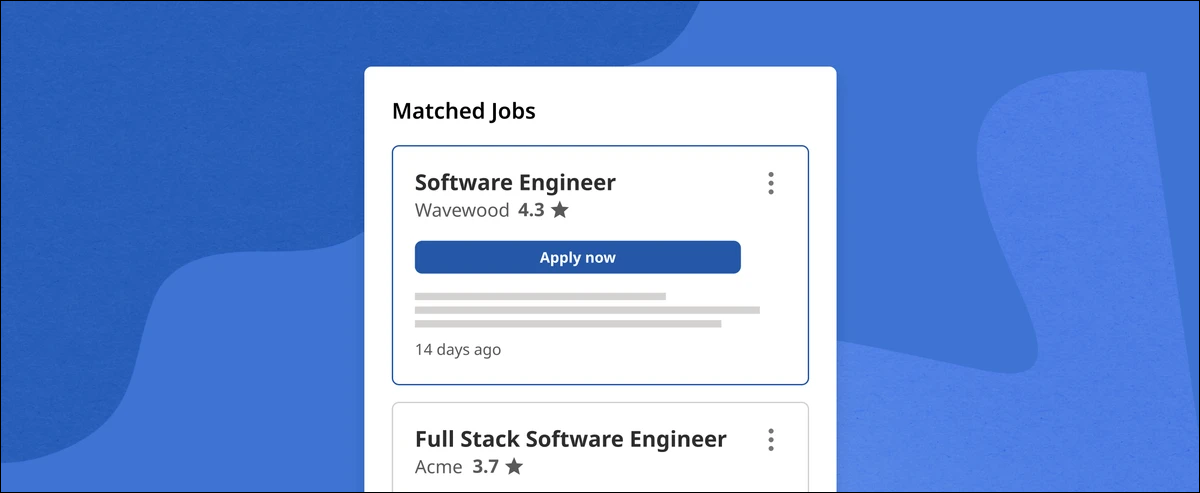This screenshot has width=1200, height=493.
Task: Click the star icon next to Acme's rating
Action: (x=514, y=466)
